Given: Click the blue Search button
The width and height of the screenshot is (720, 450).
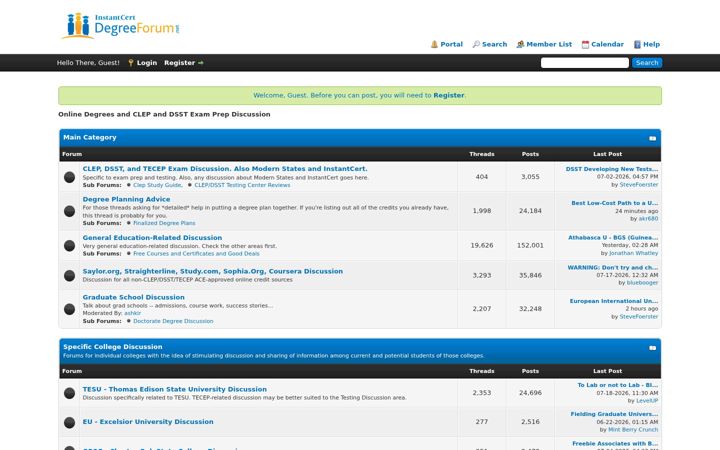Looking at the screenshot, I should pos(647,63).
